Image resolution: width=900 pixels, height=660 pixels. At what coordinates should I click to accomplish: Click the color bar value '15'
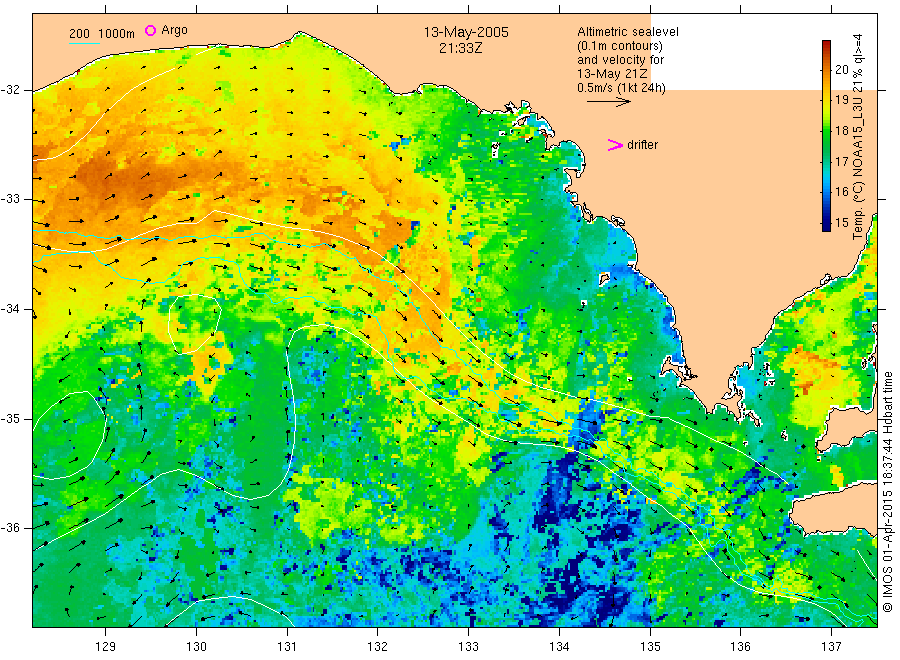click(841, 223)
